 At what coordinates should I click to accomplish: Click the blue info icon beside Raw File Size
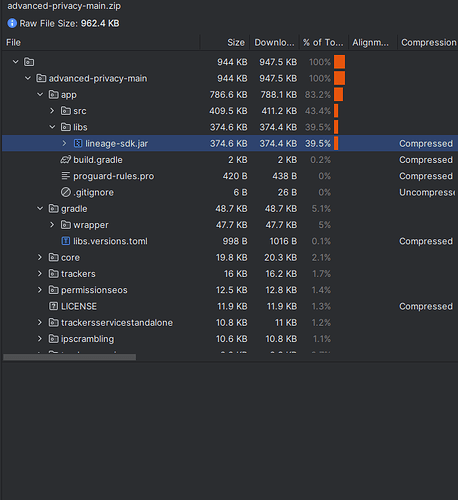(x=12, y=23)
